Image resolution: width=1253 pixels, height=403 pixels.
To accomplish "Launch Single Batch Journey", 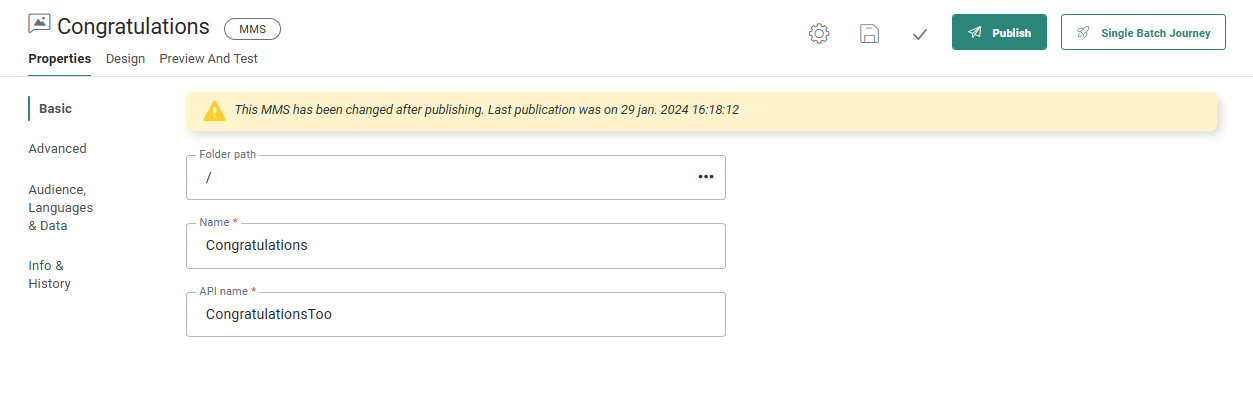I will [1143, 32].
